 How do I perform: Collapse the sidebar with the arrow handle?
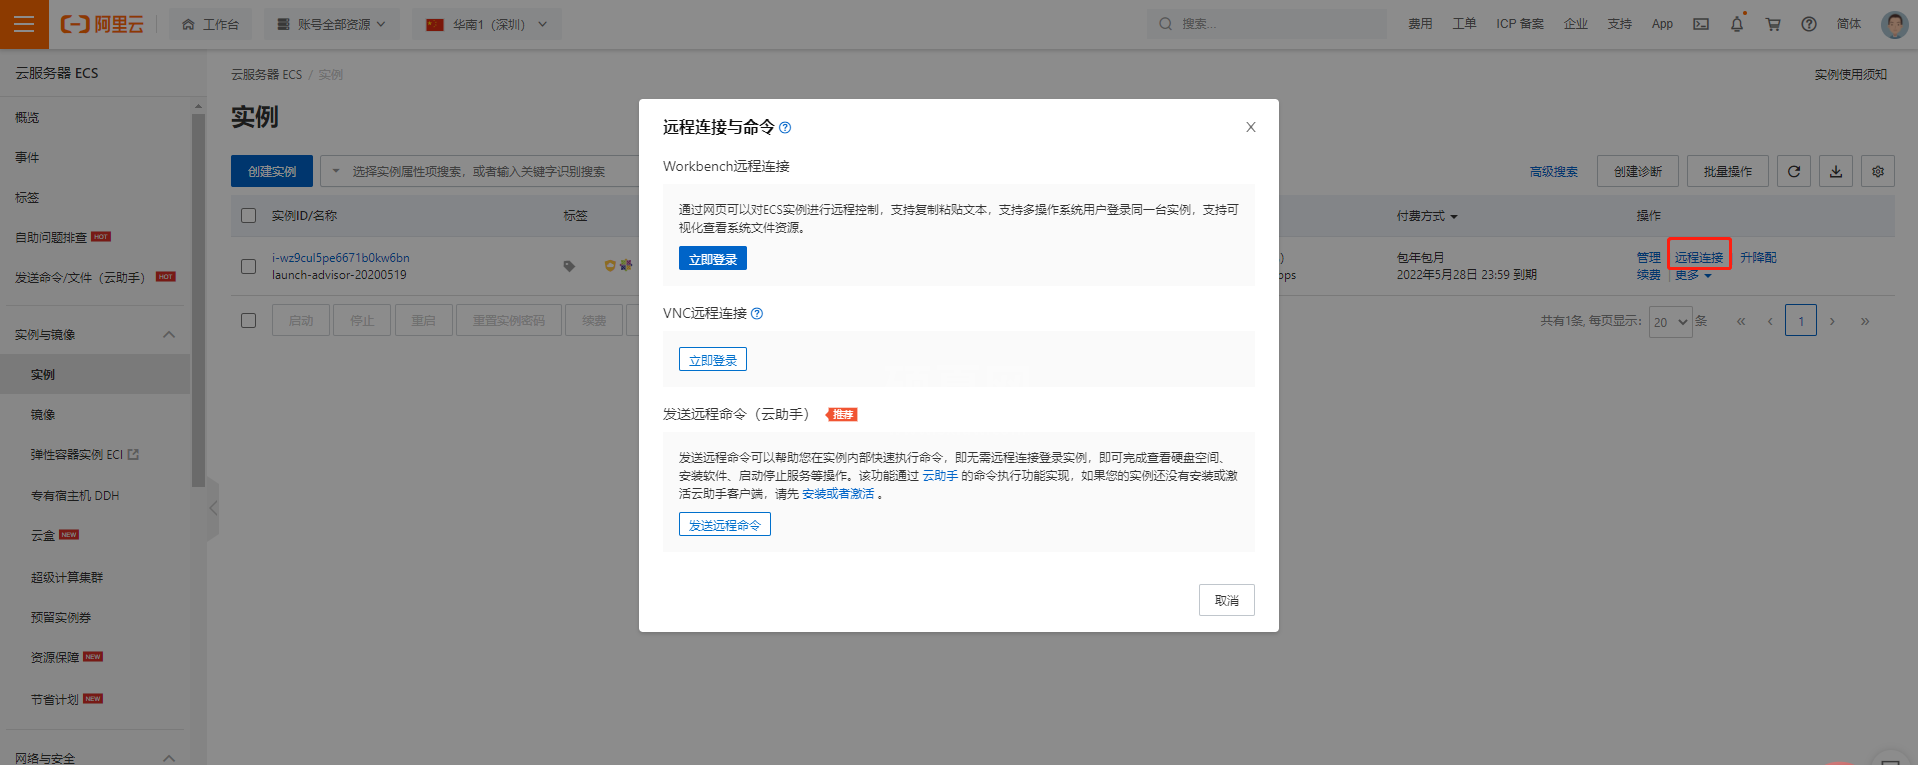point(213,508)
